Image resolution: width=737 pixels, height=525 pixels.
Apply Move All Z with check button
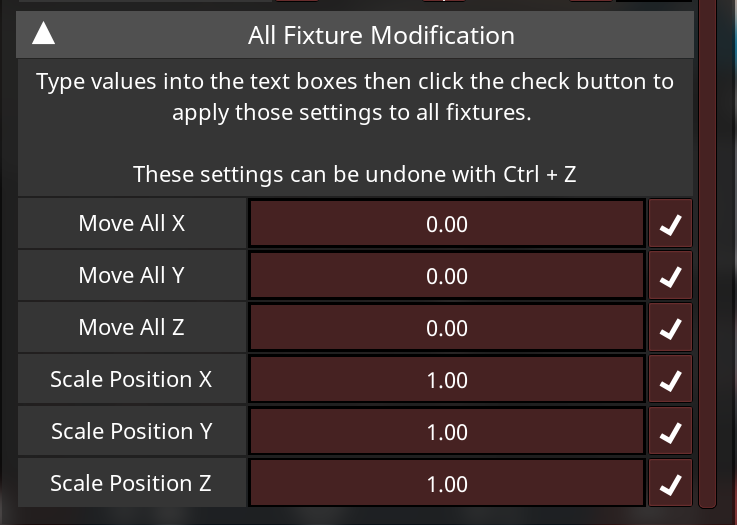click(671, 328)
